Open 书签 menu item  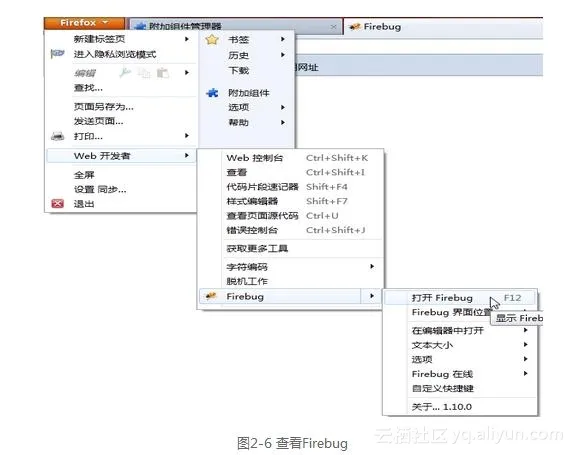(246, 40)
